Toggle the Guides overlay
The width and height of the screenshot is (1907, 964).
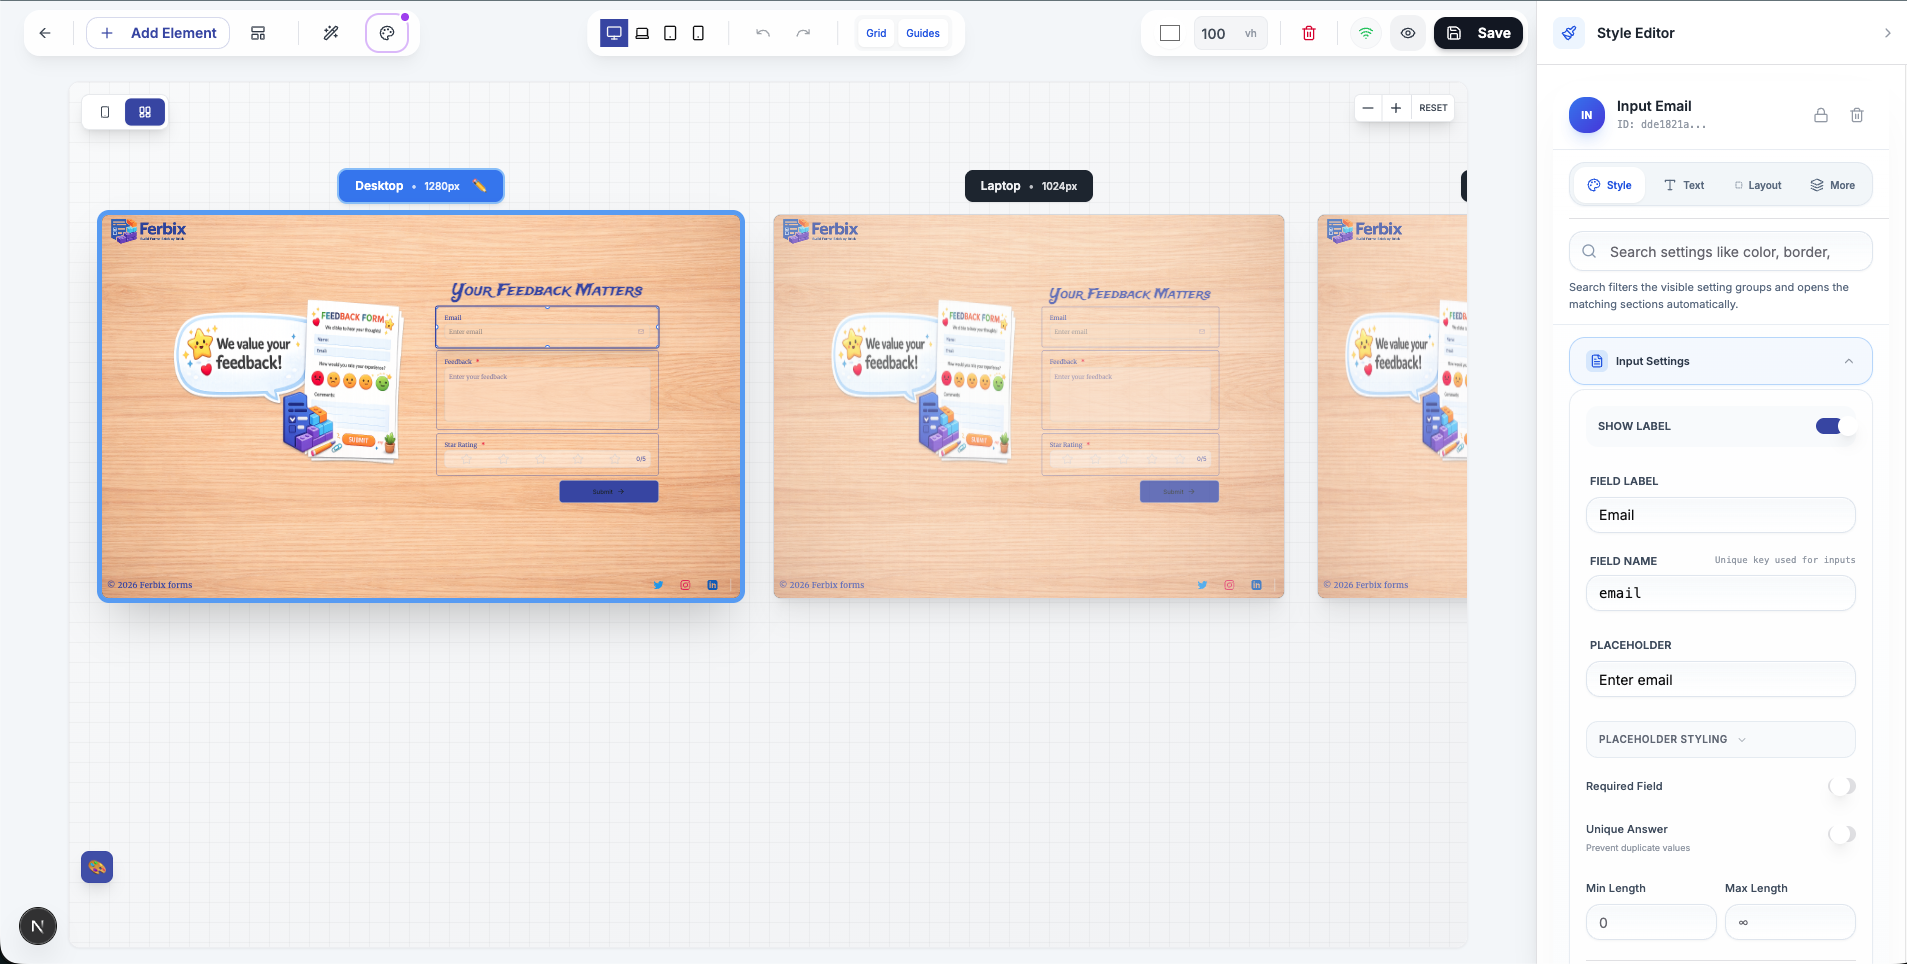pos(923,33)
